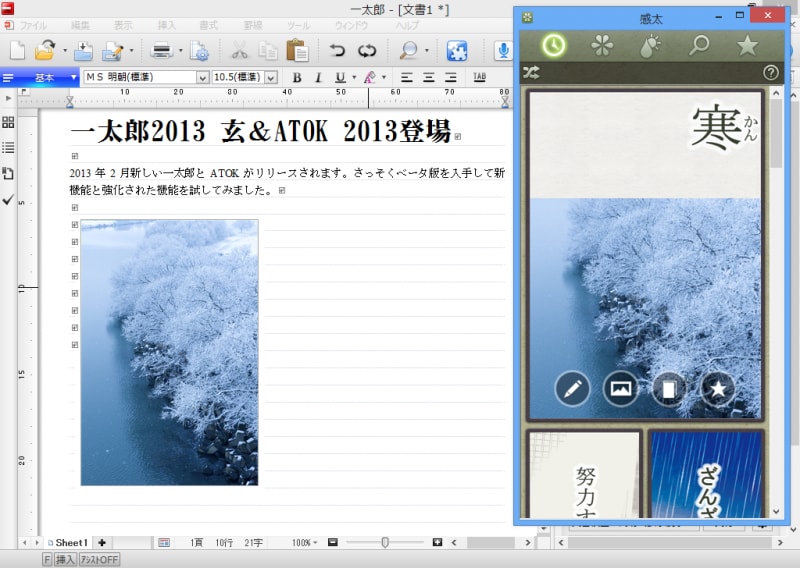Save the document with the save icon
This screenshot has height=568, width=800.
(83, 50)
